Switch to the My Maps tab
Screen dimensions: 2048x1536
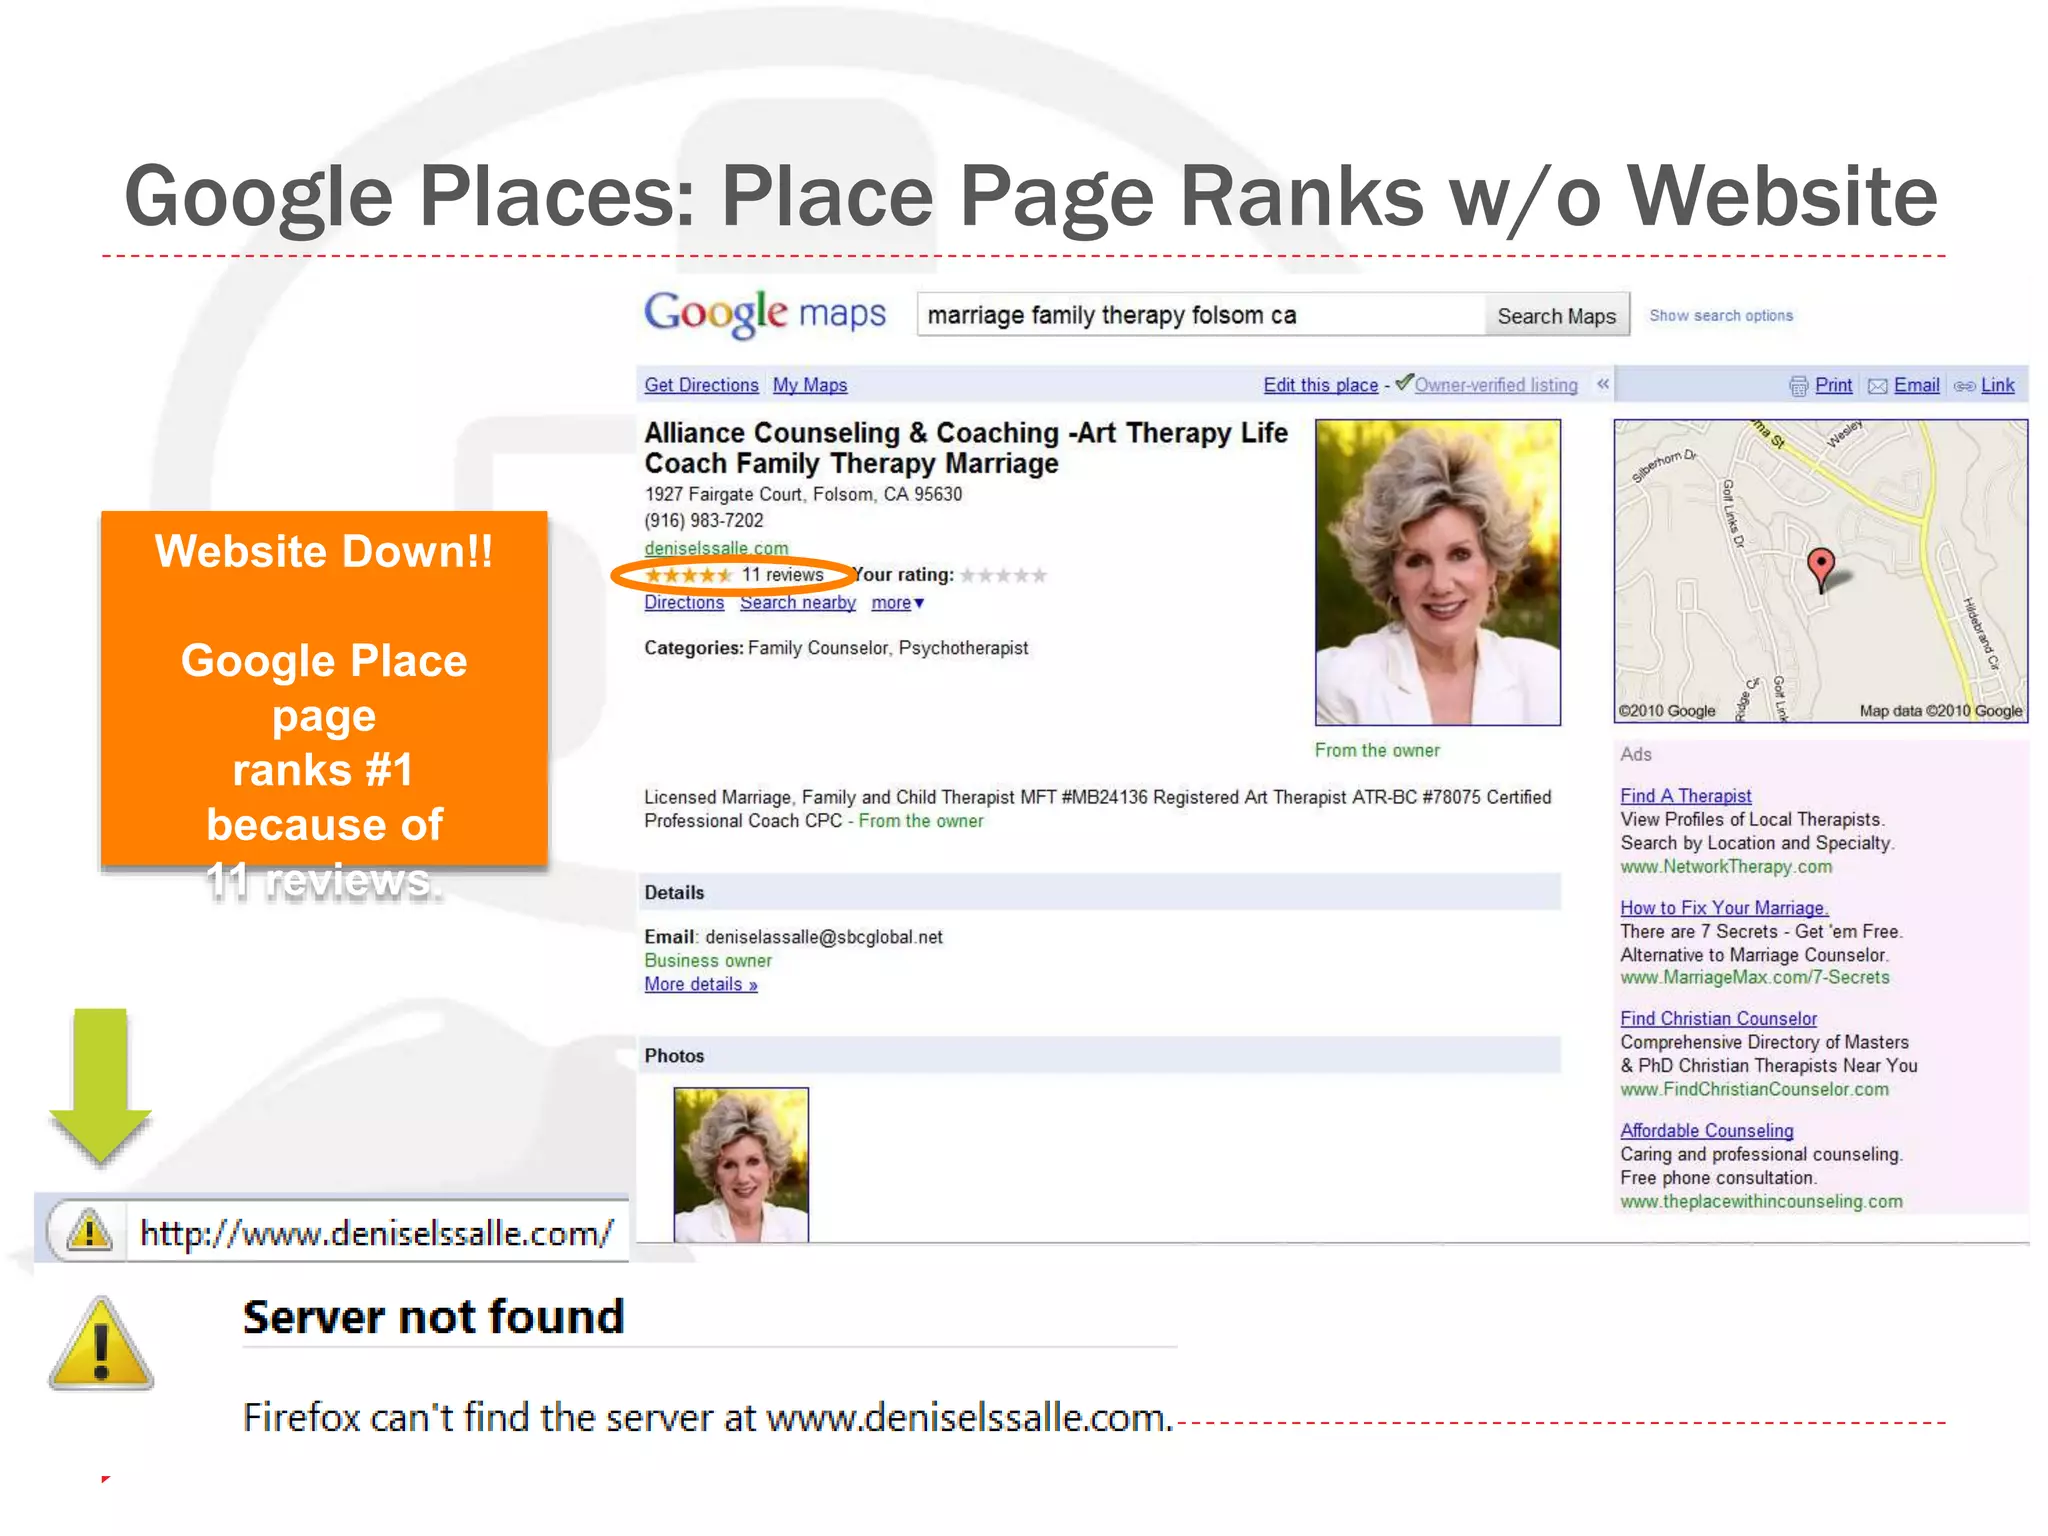point(810,385)
